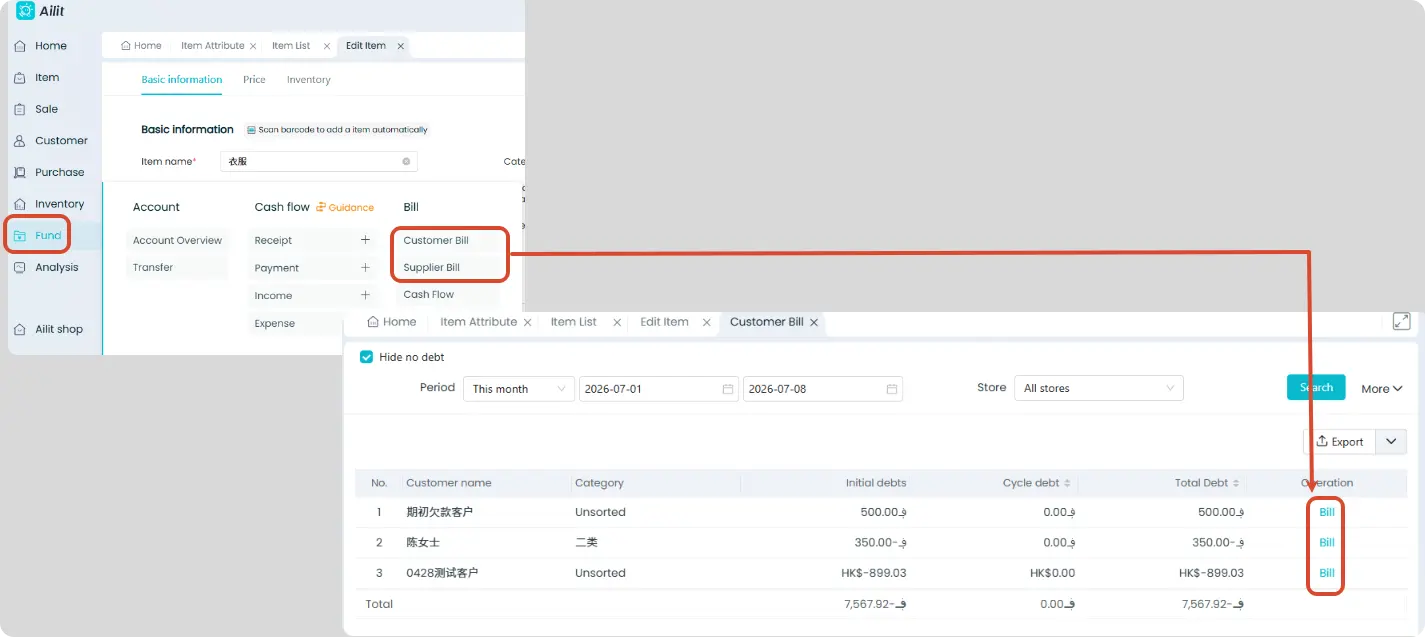Click the plus icon beside Receipt

click(x=365, y=240)
